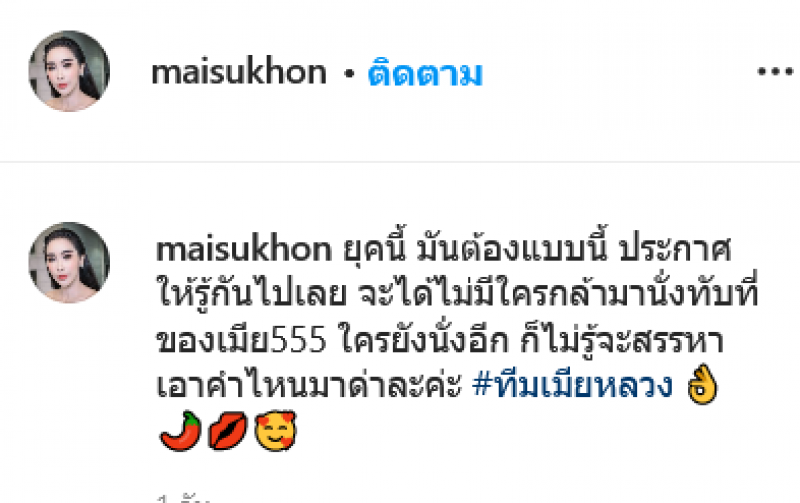The width and height of the screenshot is (800, 503).
Task: Click the phrase เอาคำไหนมาด่าละค่ะ
Action: pyautogui.click(x=309, y=385)
